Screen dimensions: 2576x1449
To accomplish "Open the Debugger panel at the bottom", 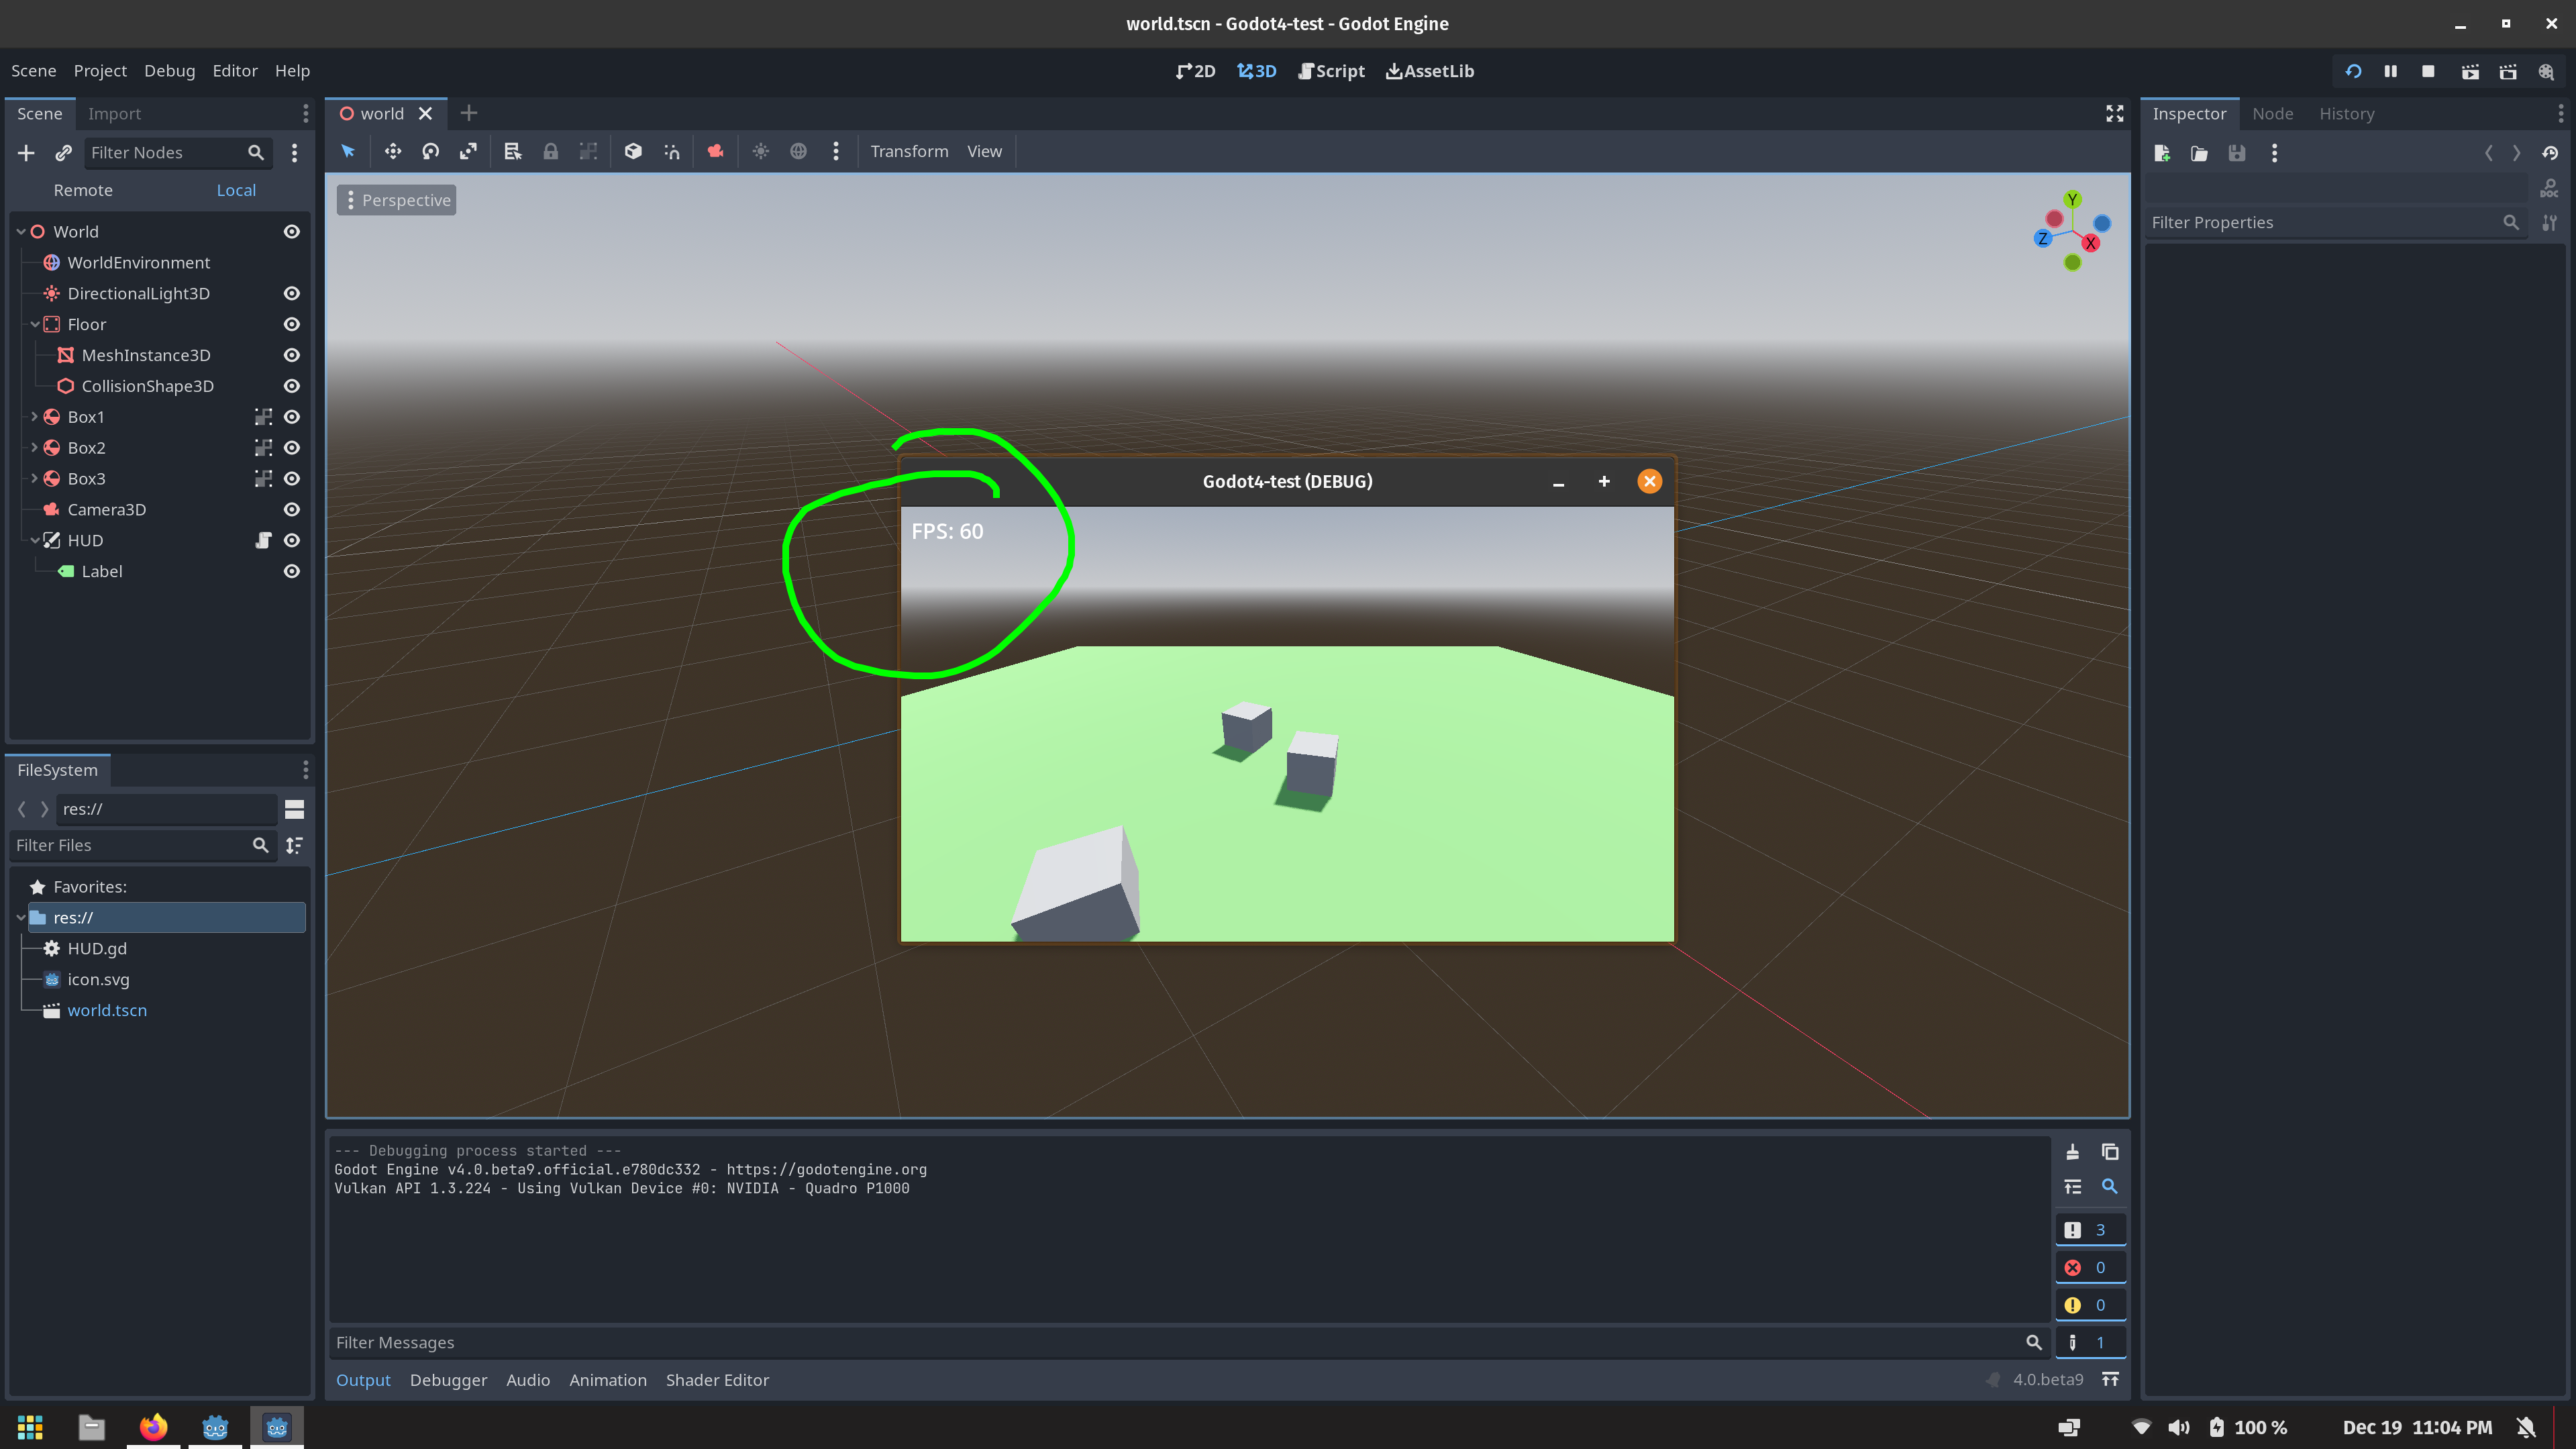I will 448,1379.
